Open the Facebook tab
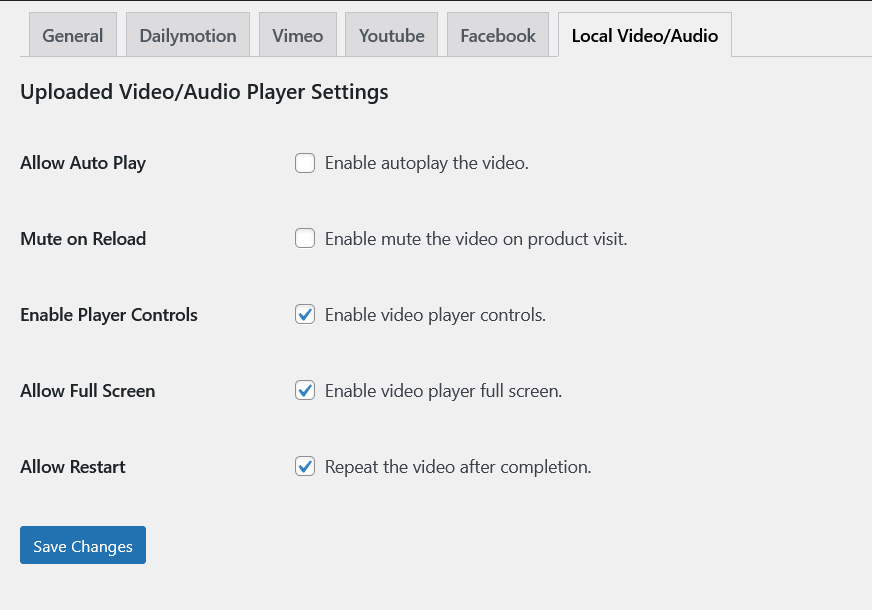Image resolution: width=872 pixels, height=610 pixels. point(498,35)
